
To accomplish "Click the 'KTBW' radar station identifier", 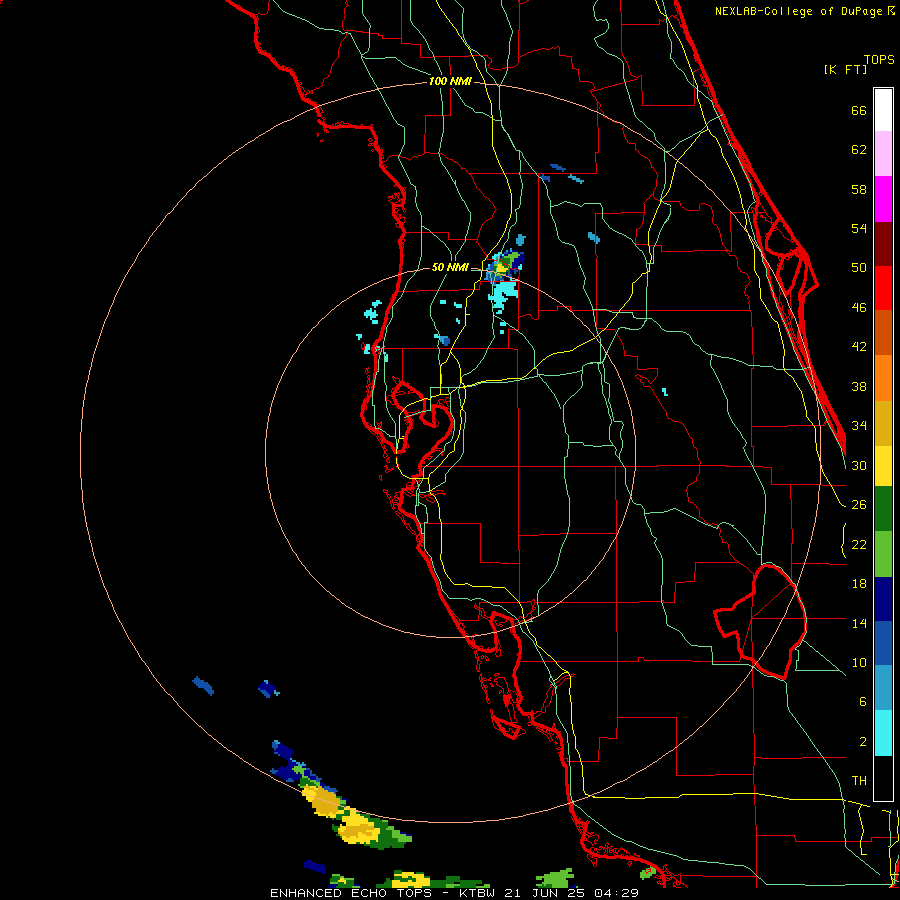I will (476, 893).
